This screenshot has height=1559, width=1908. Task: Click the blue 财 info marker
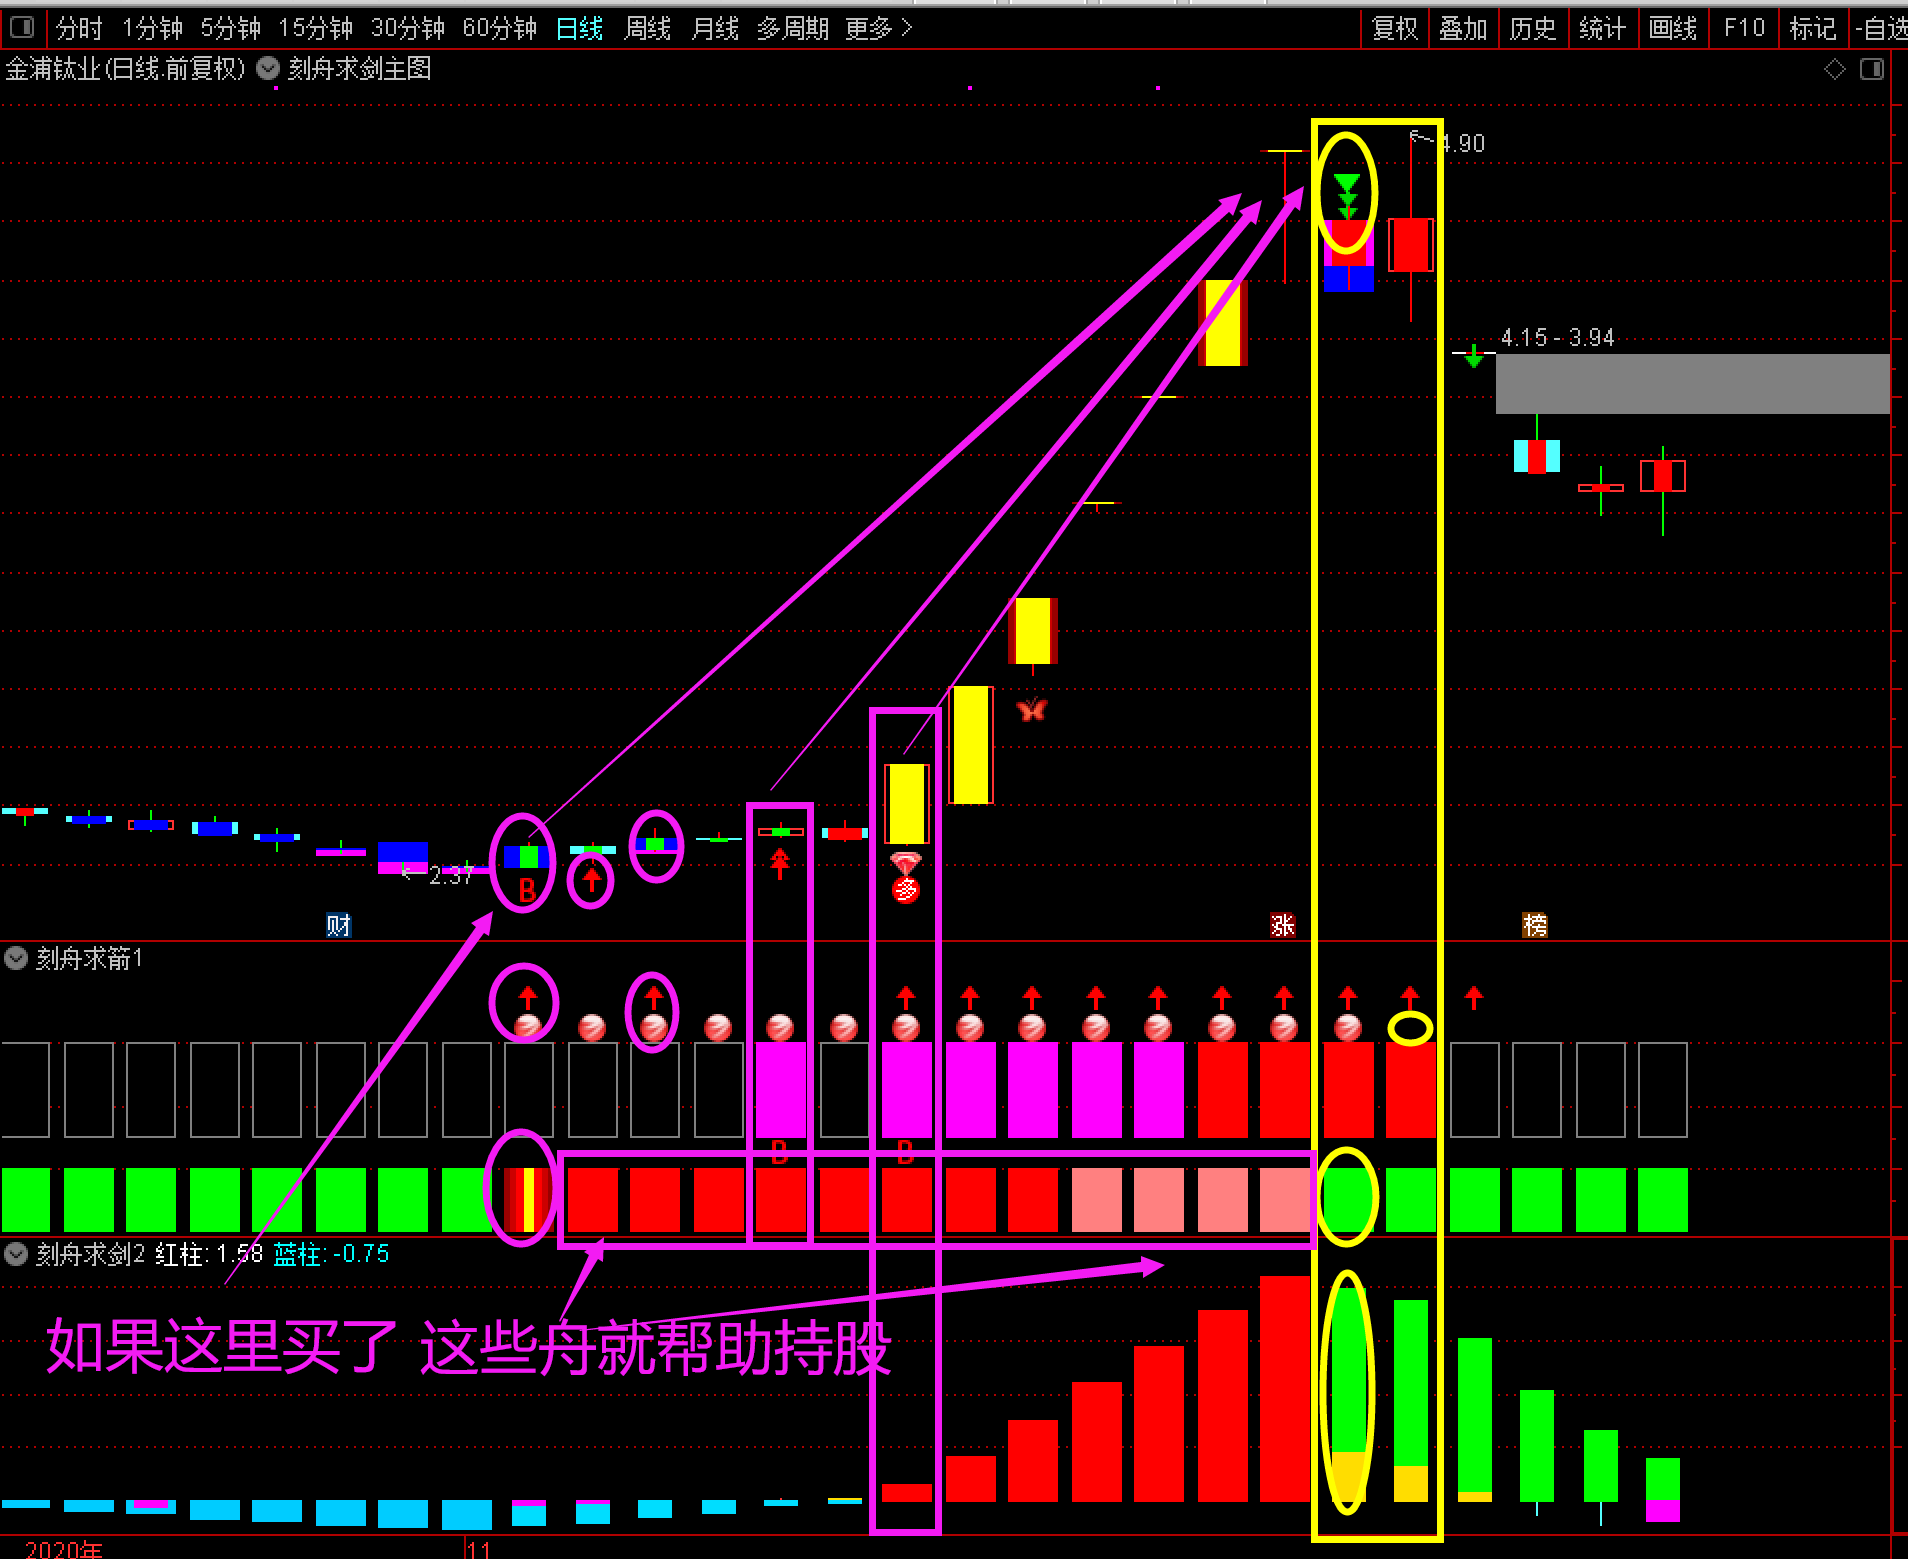tap(338, 925)
